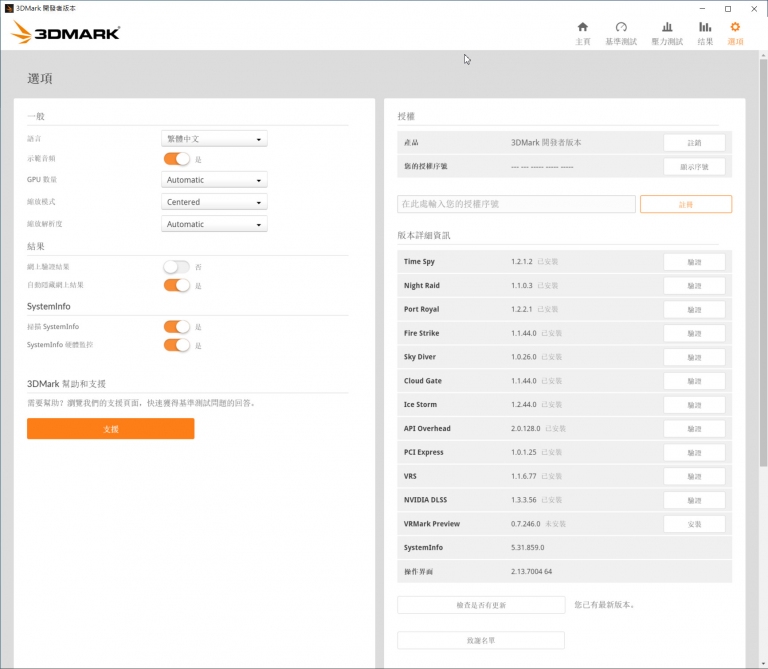The width and height of the screenshot is (768, 669).
Task: Click the 3DMark title bar app icon
Action: [x=9, y=8]
